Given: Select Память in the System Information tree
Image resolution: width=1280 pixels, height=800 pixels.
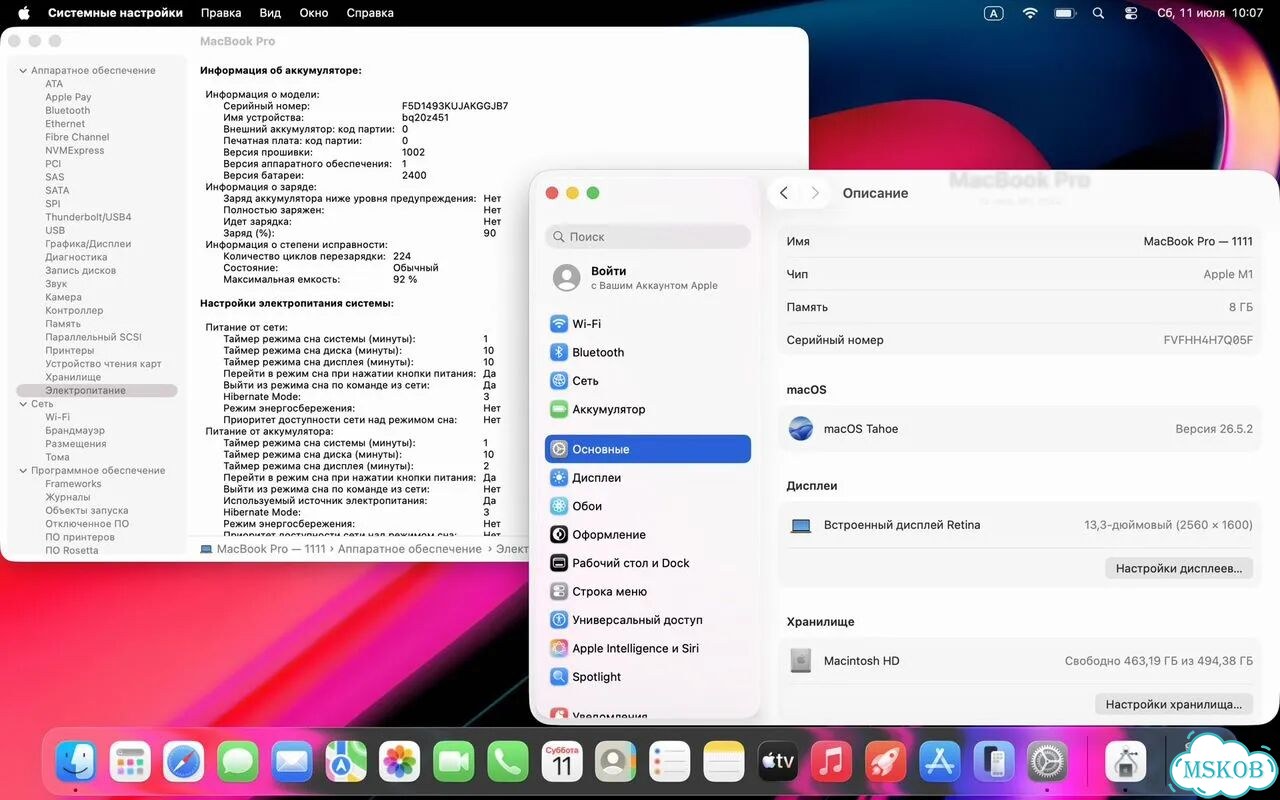Looking at the screenshot, I should coord(63,324).
